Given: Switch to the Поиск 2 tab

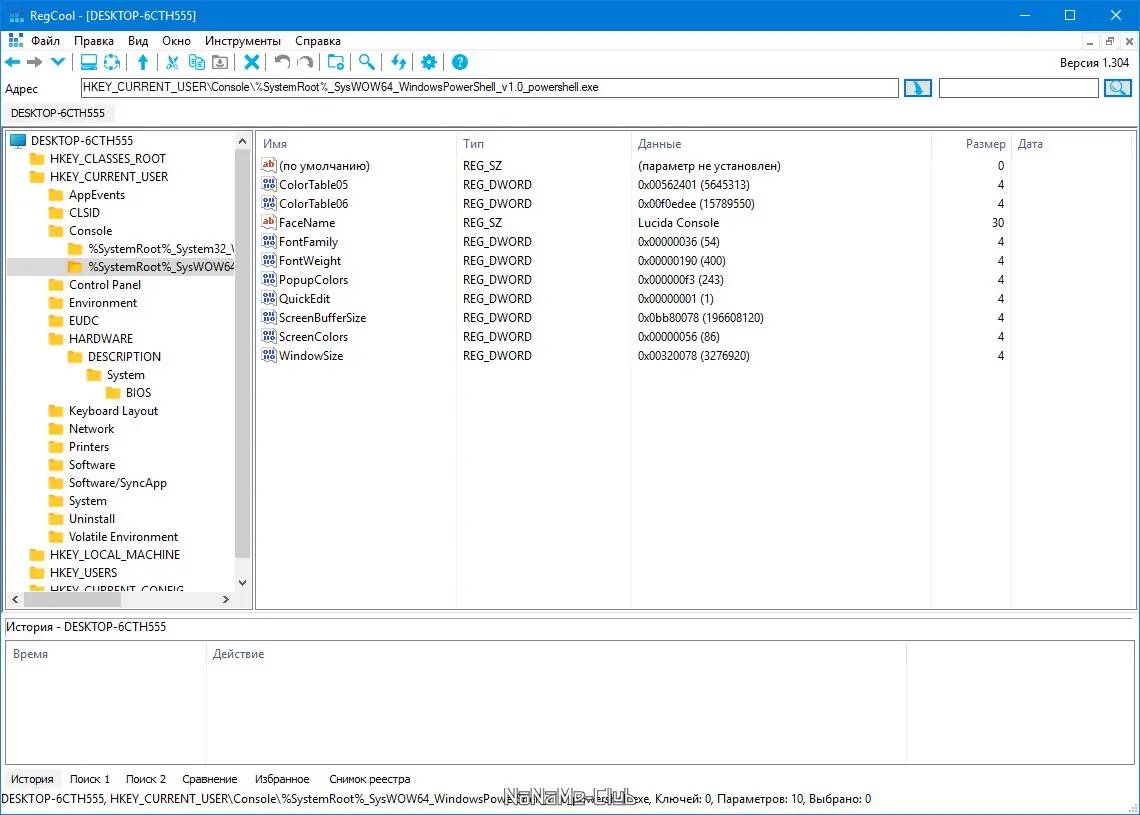Looking at the screenshot, I should pyautogui.click(x=145, y=779).
